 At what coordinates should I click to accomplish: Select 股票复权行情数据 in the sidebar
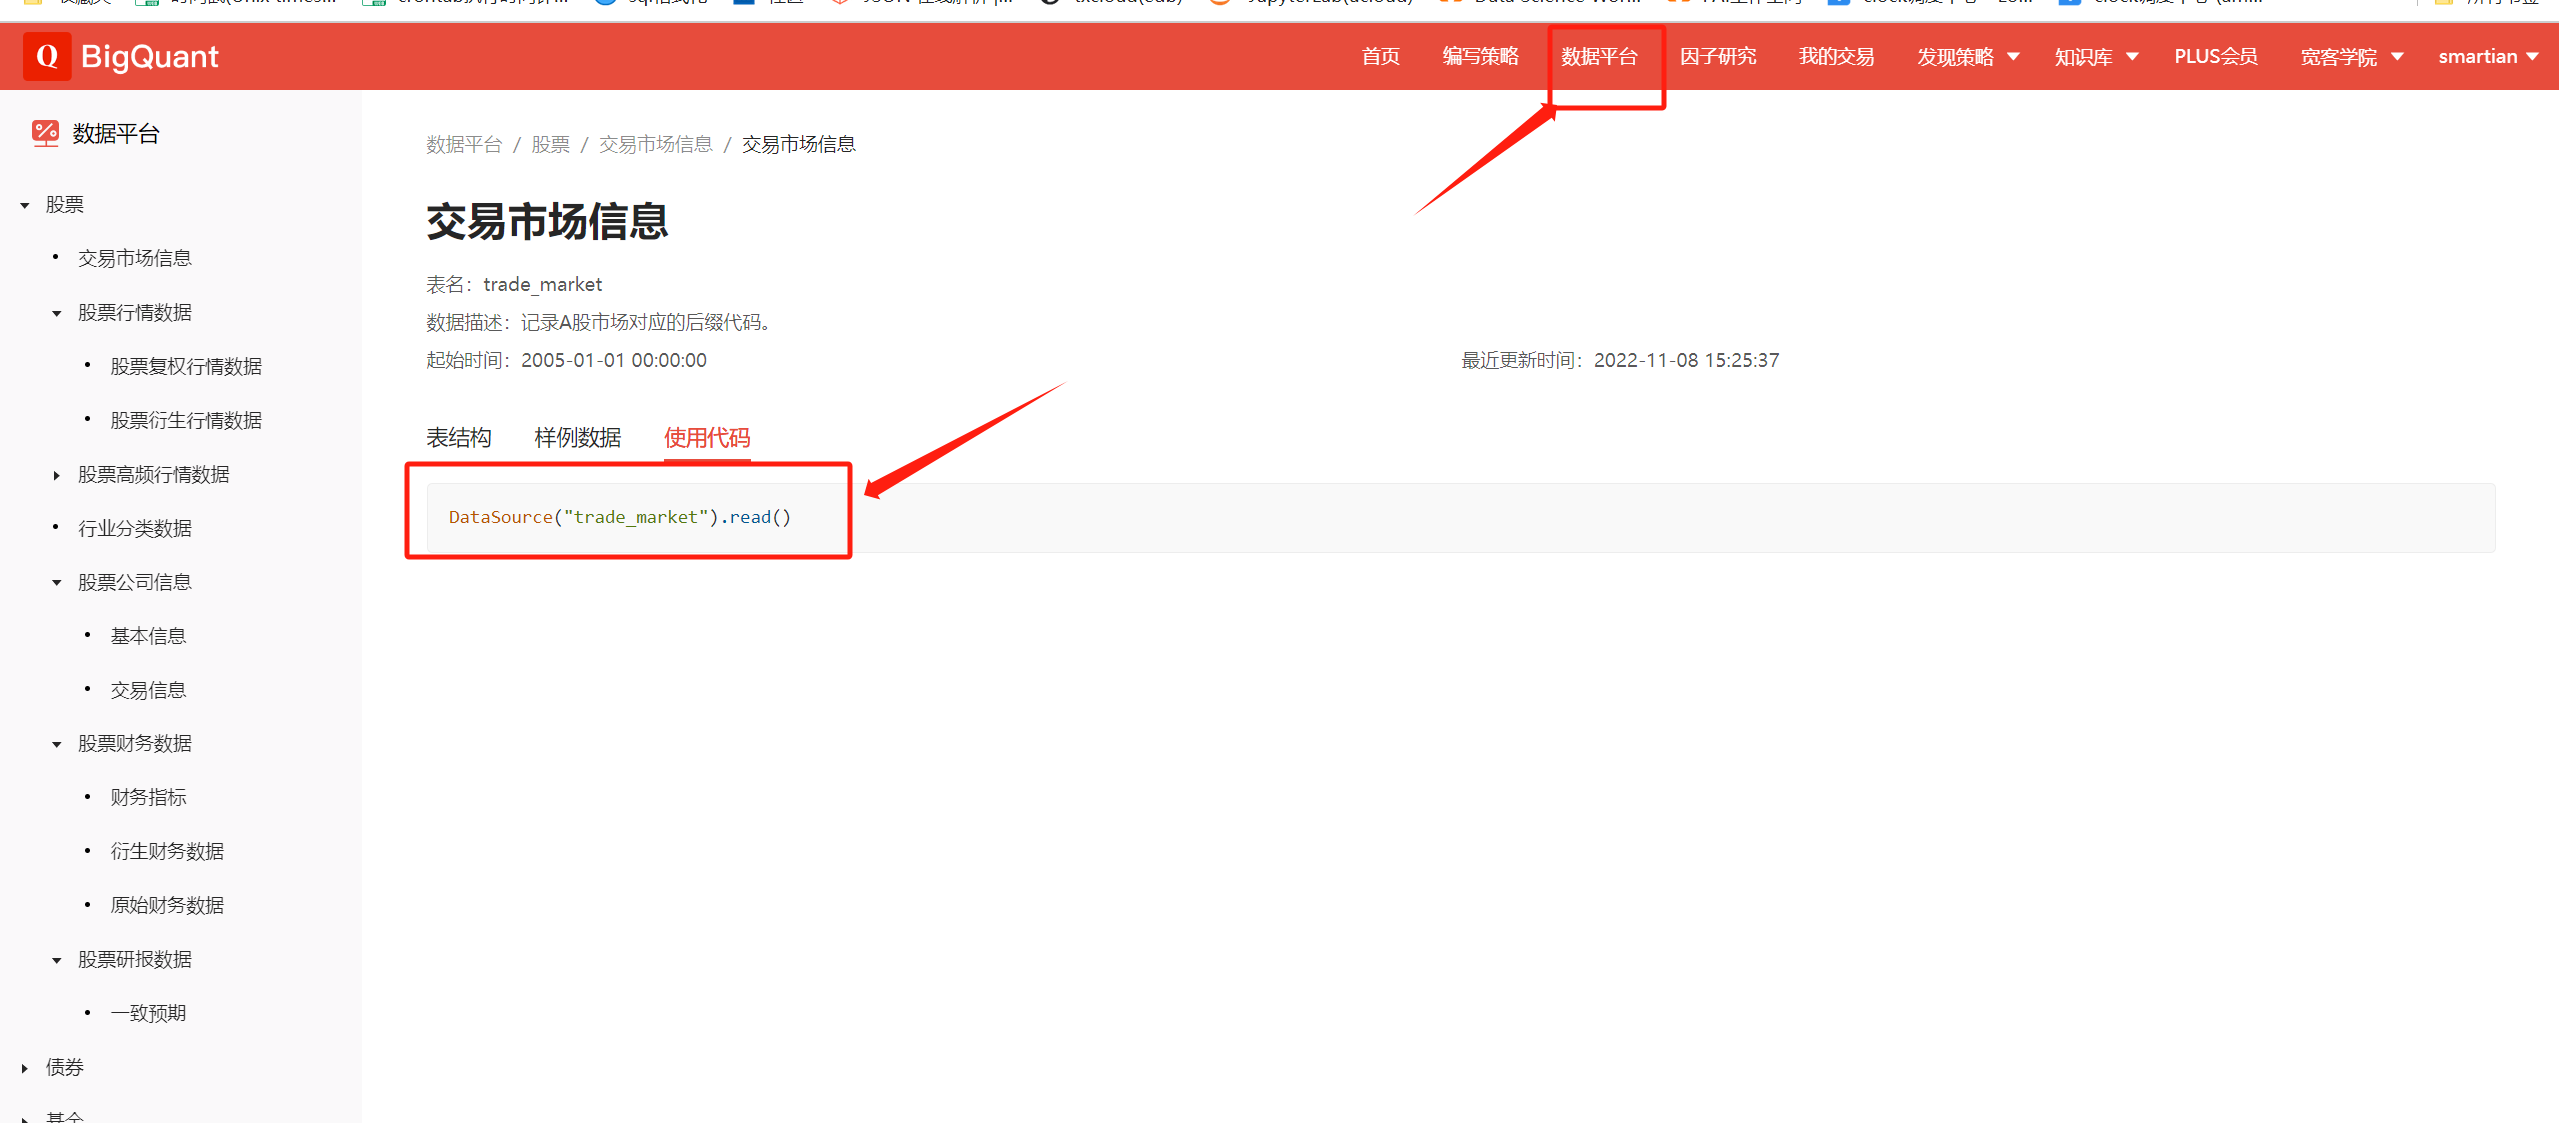click(186, 367)
